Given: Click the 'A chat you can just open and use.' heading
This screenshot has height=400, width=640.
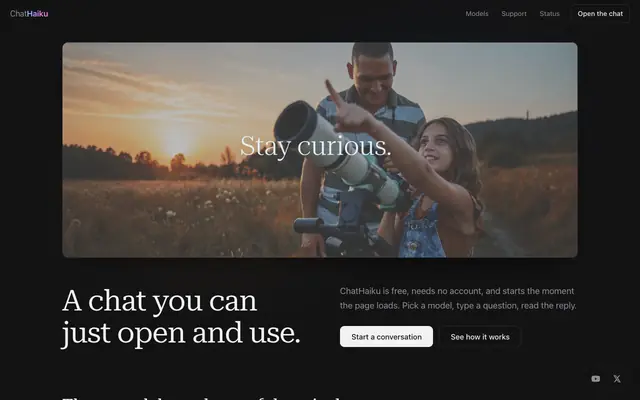Looking at the screenshot, I should pos(181,317).
